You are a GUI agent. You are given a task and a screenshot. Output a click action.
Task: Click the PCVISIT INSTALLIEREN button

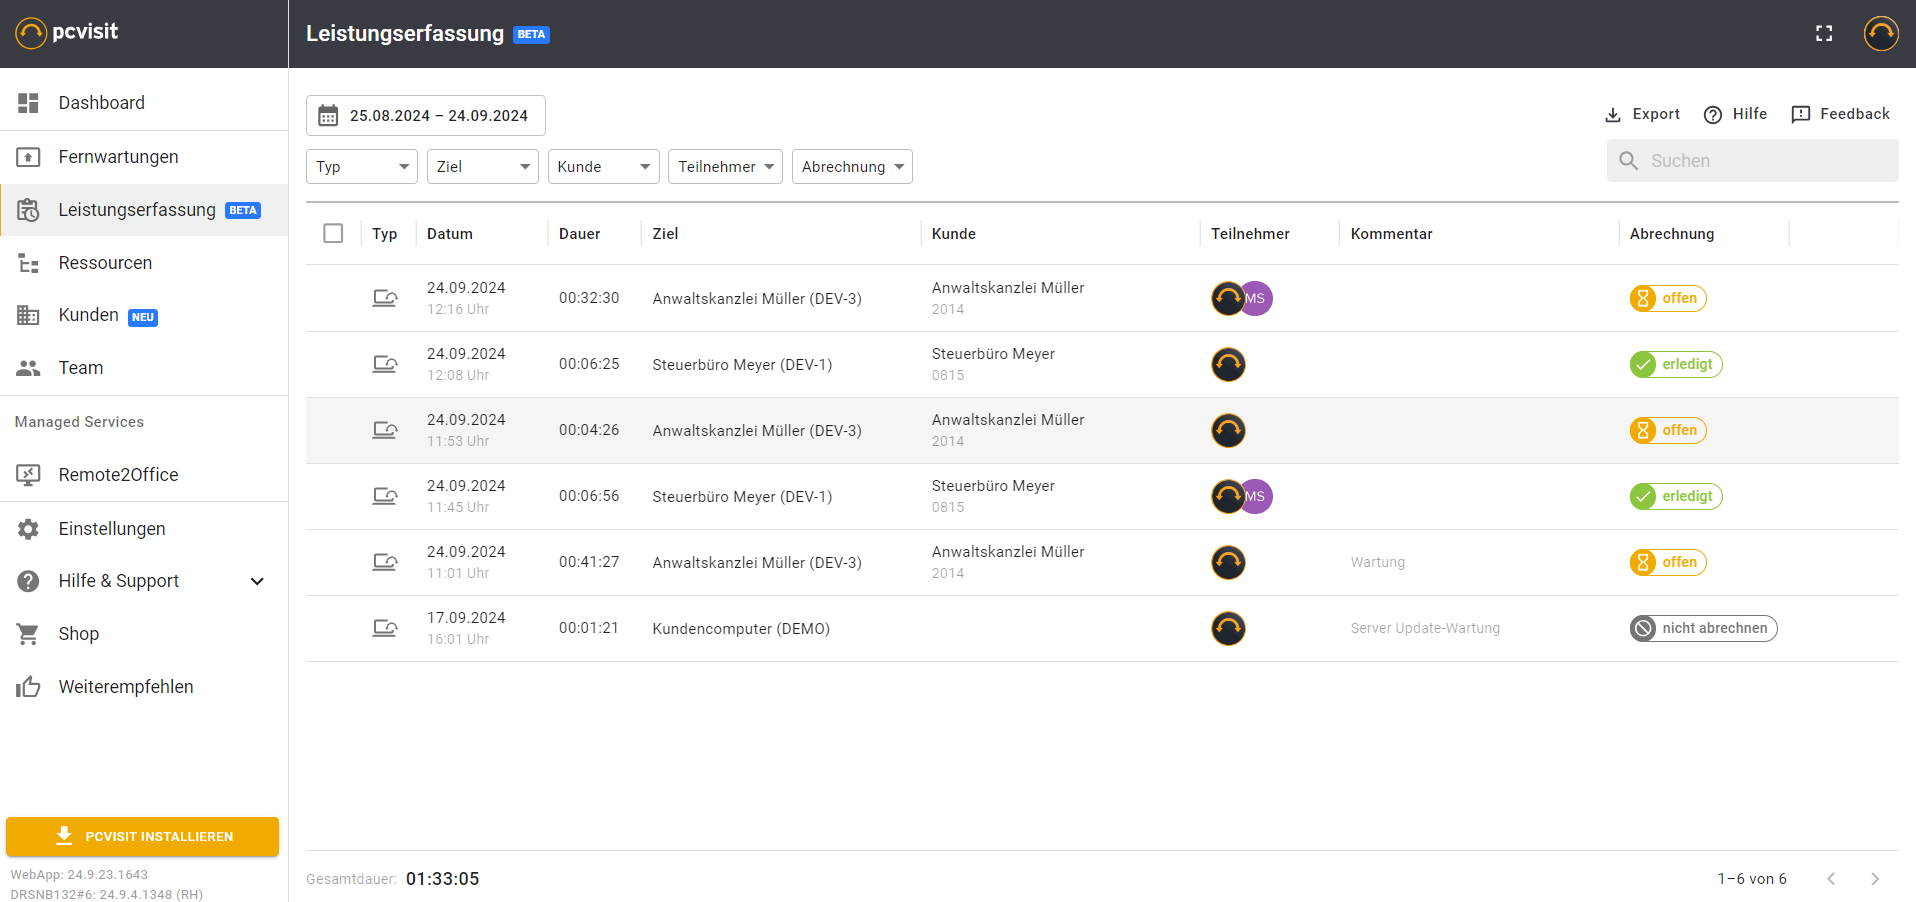point(142,836)
